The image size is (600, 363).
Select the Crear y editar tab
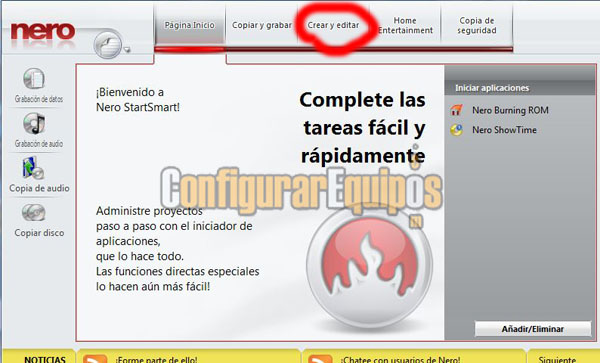click(333, 25)
